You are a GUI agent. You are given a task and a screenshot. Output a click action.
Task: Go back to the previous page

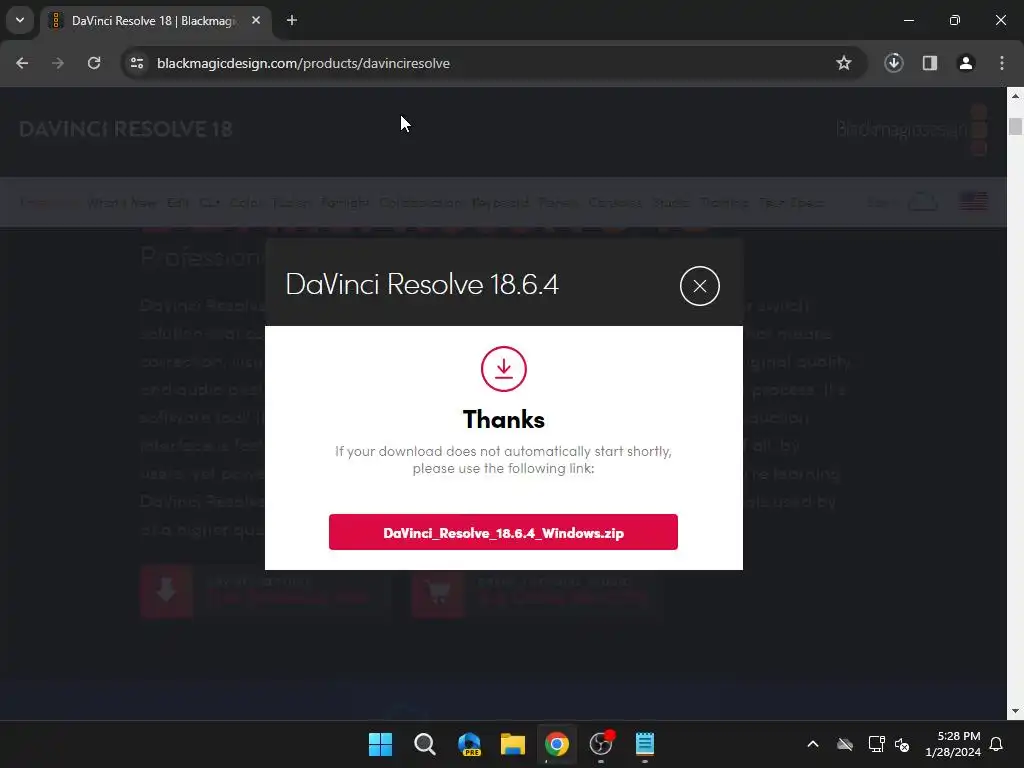point(22,63)
